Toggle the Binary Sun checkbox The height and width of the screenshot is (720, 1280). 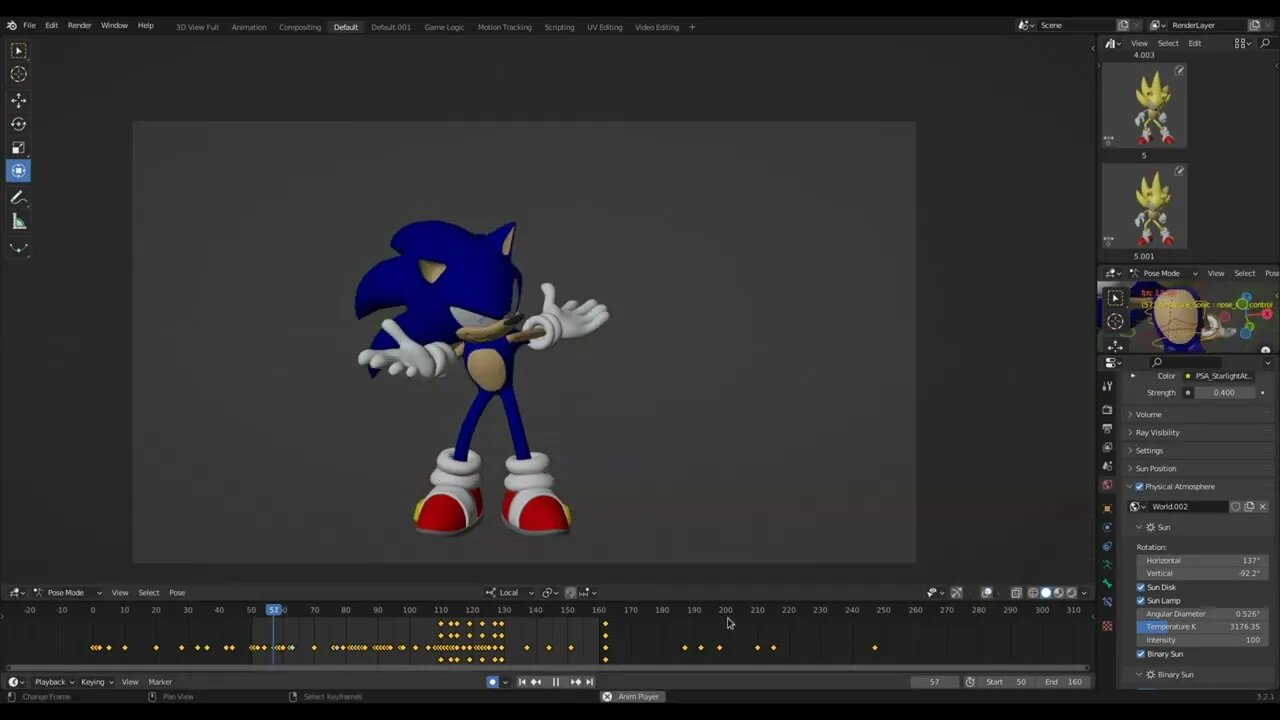[x=1141, y=654]
